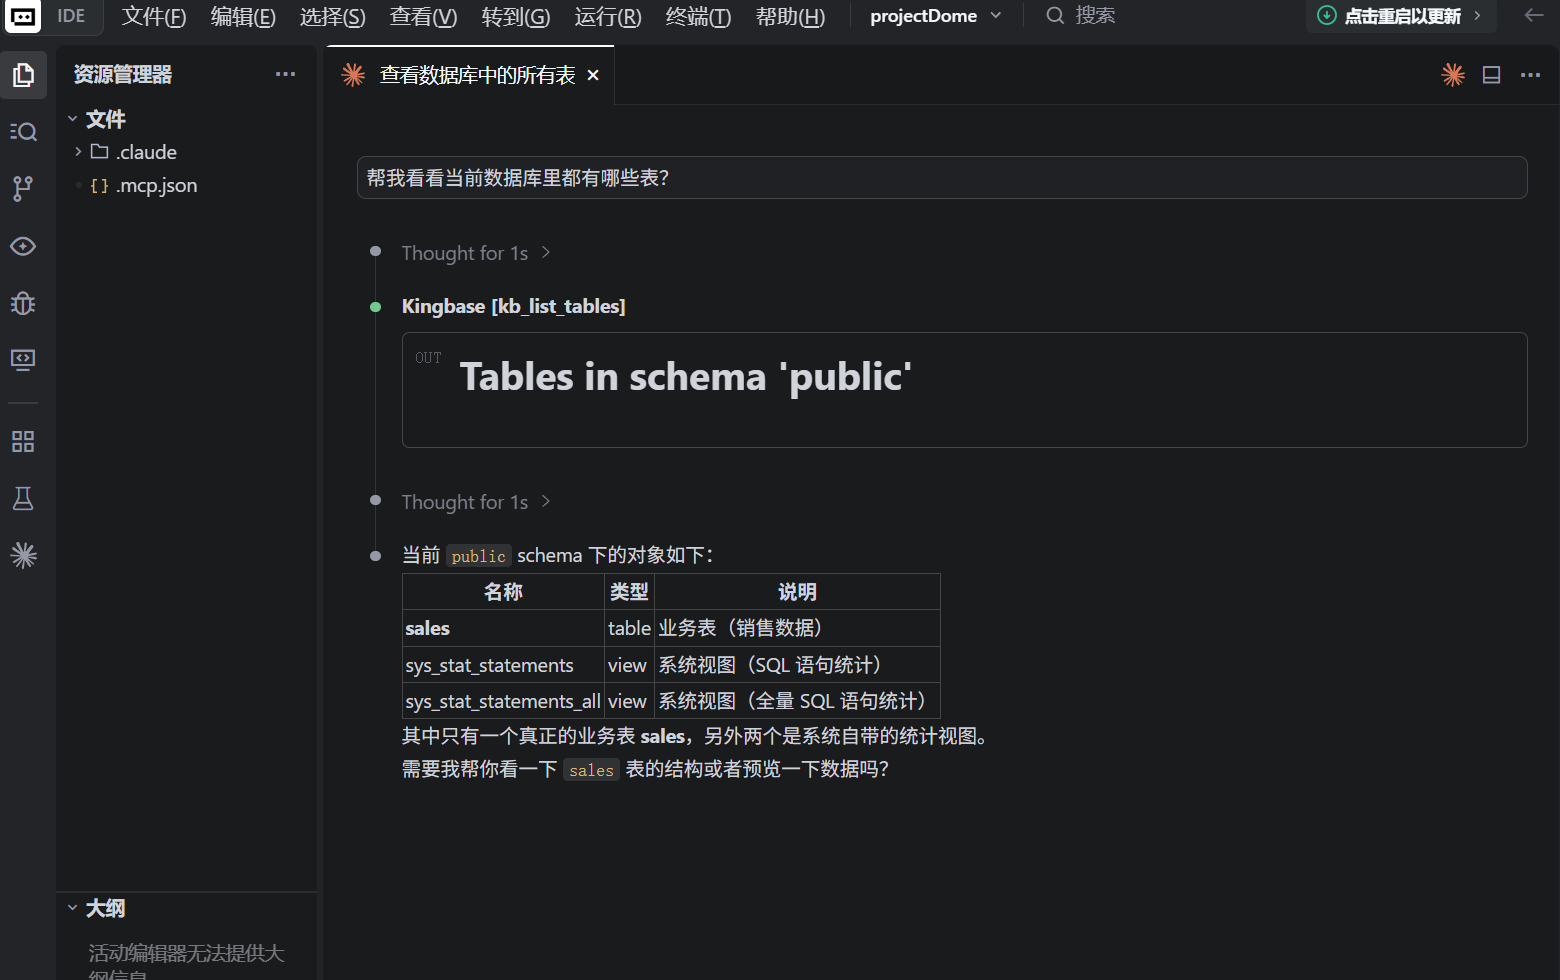Click the sales inline code tag in last line
Screen dimensions: 1560x980
(591, 770)
